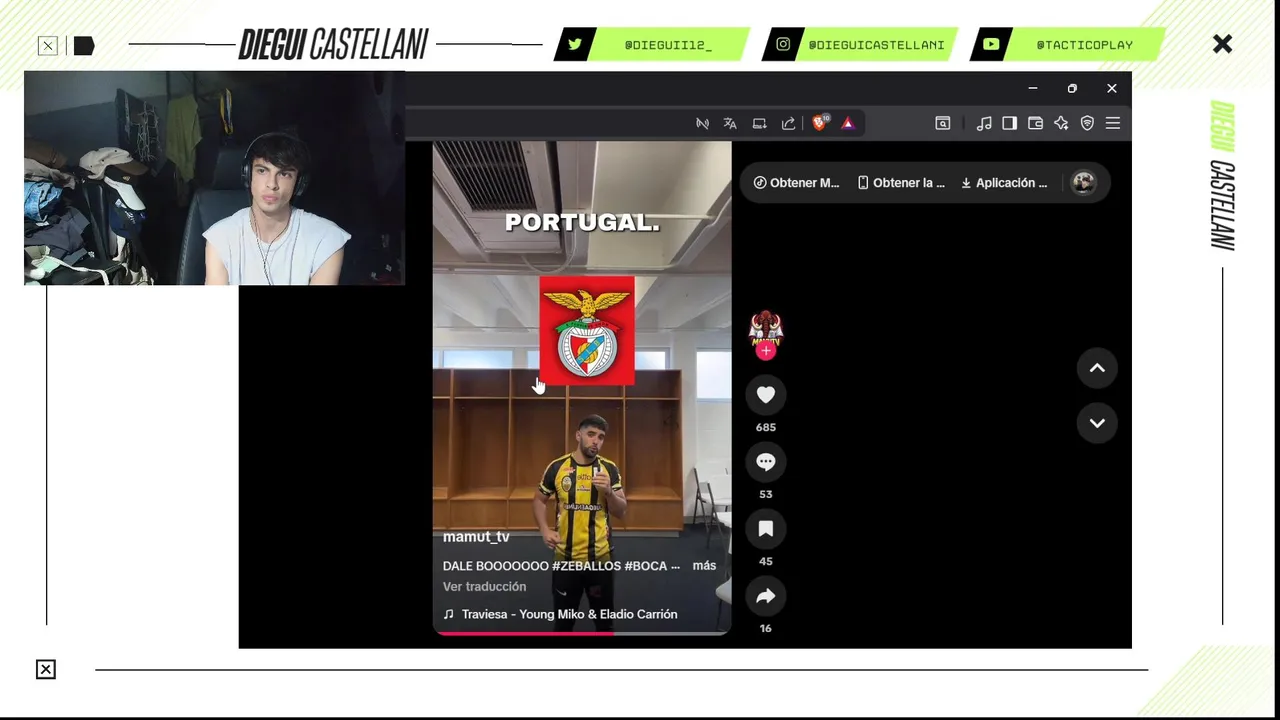Open the Brave Rewards triangle icon
Screen dimensions: 1280x720
coord(847,123)
